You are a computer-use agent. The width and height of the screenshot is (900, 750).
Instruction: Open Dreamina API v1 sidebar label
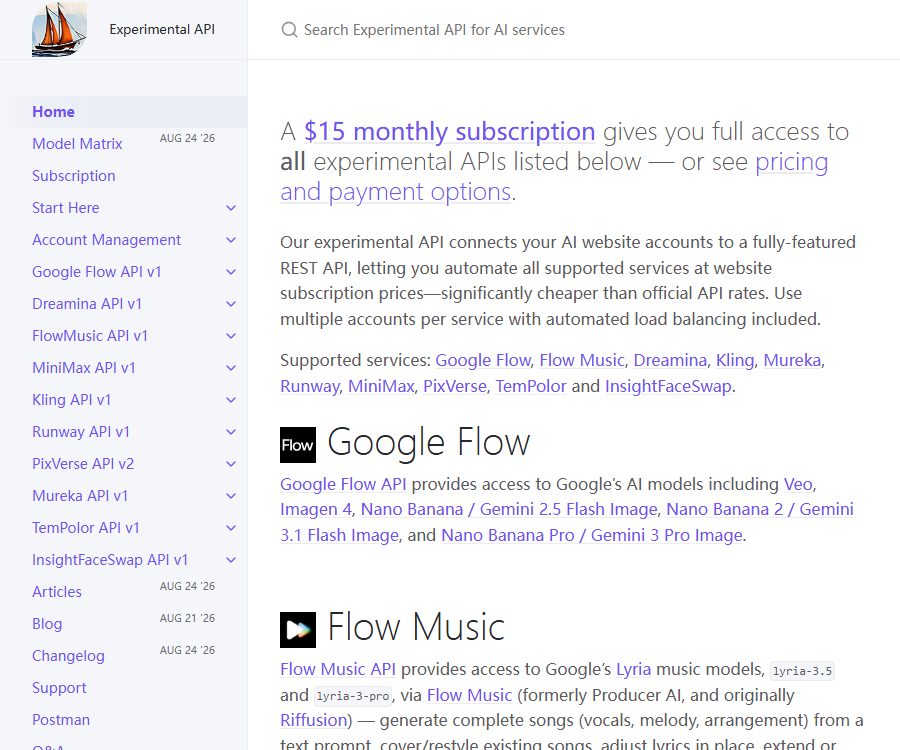[x=87, y=304]
